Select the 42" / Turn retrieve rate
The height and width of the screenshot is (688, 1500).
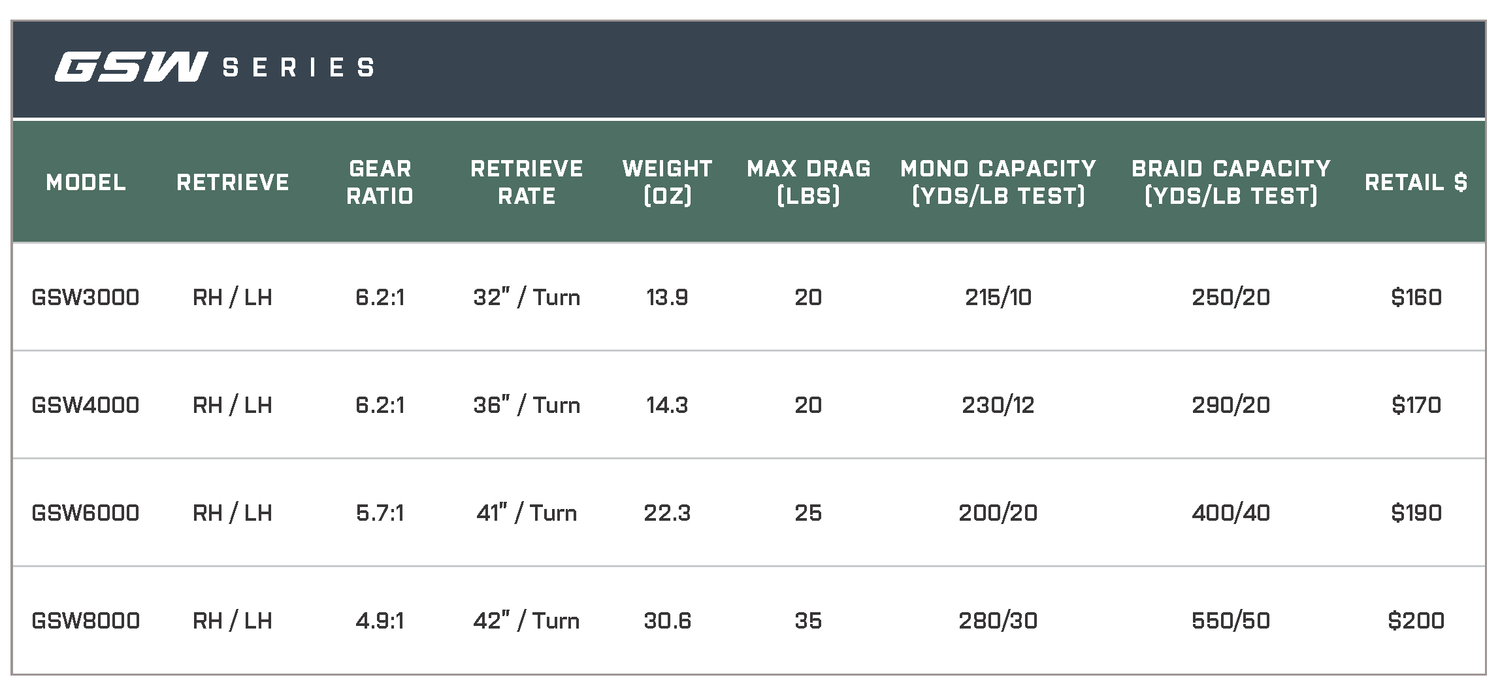click(x=527, y=621)
